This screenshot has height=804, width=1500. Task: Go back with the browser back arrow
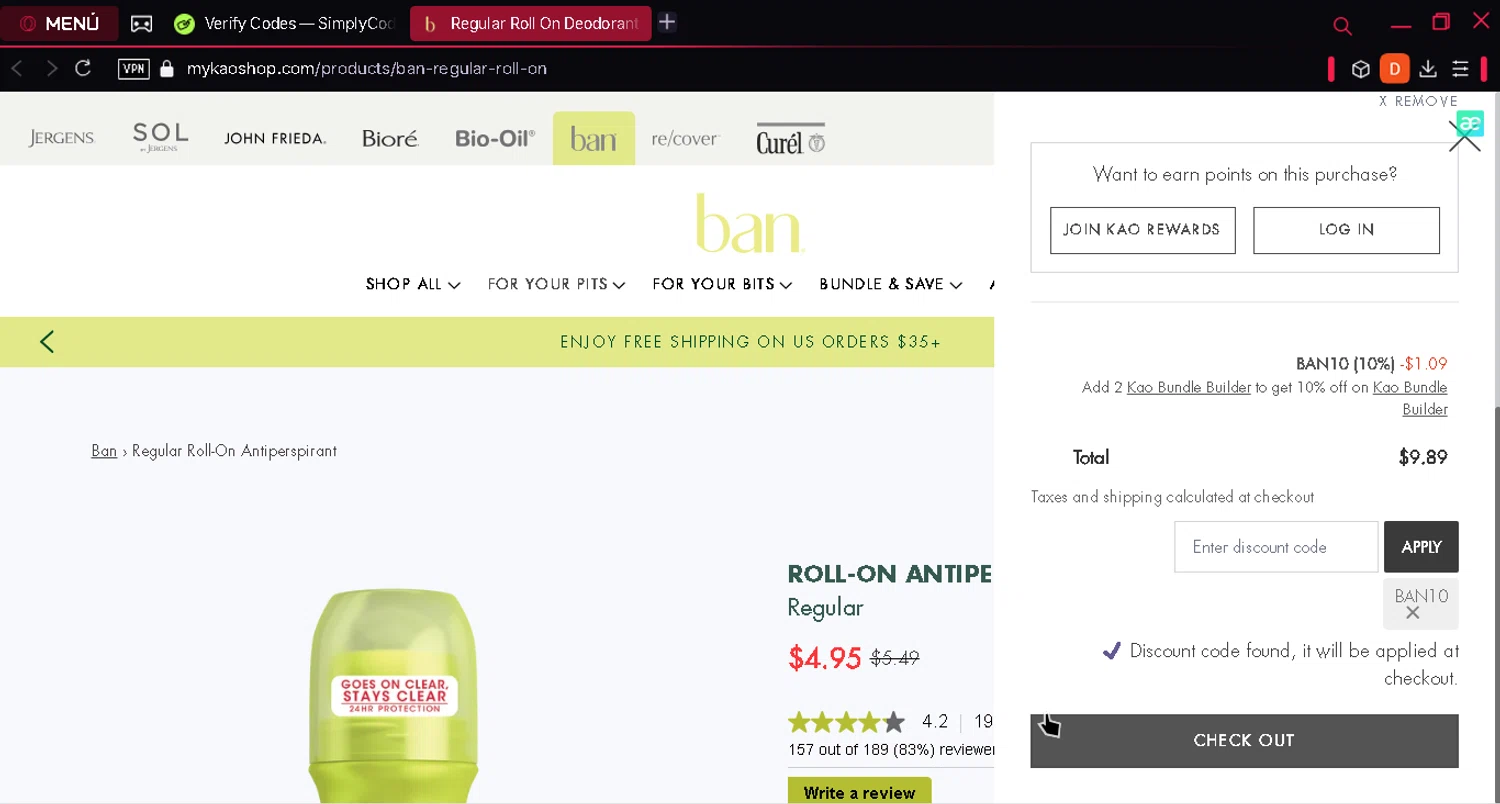point(17,68)
